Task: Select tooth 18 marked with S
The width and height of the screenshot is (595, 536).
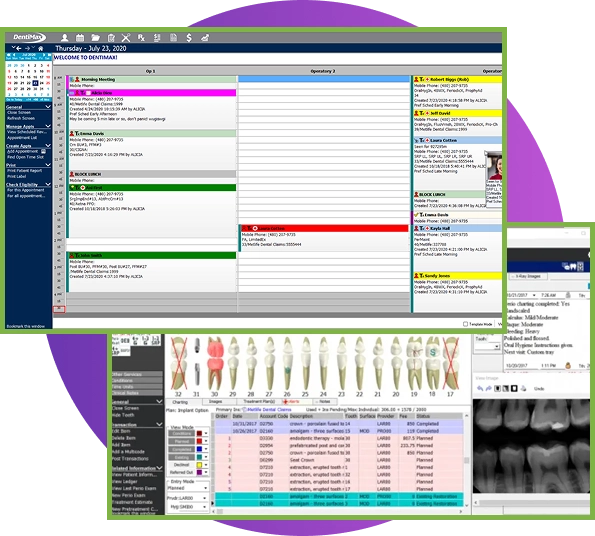Action: 432,364
